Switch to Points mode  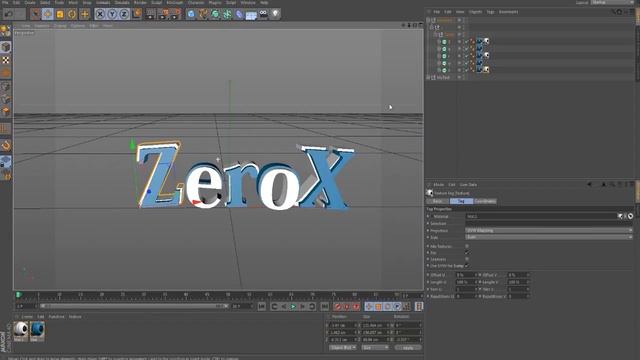coord(6,87)
